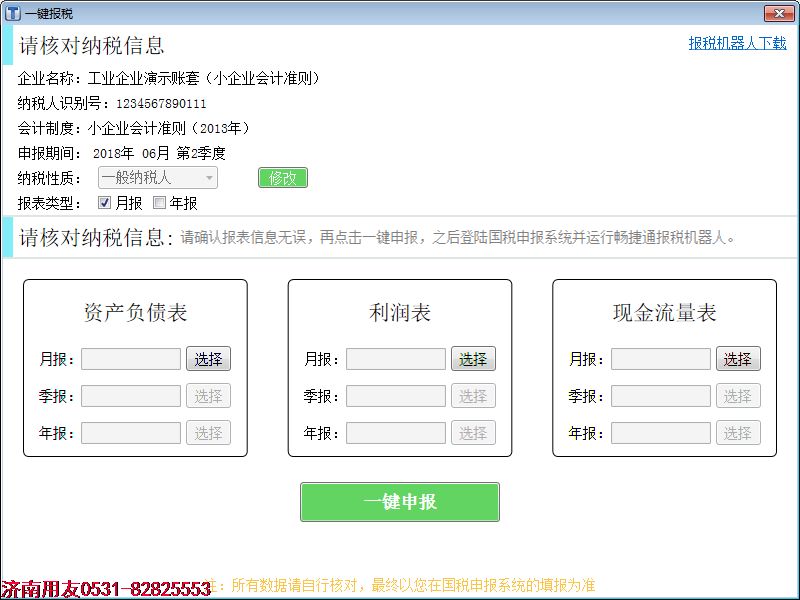This screenshot has height=600, width=800.
Task: Click the 现金流量表 季报 input field
Action: point(661,396)
